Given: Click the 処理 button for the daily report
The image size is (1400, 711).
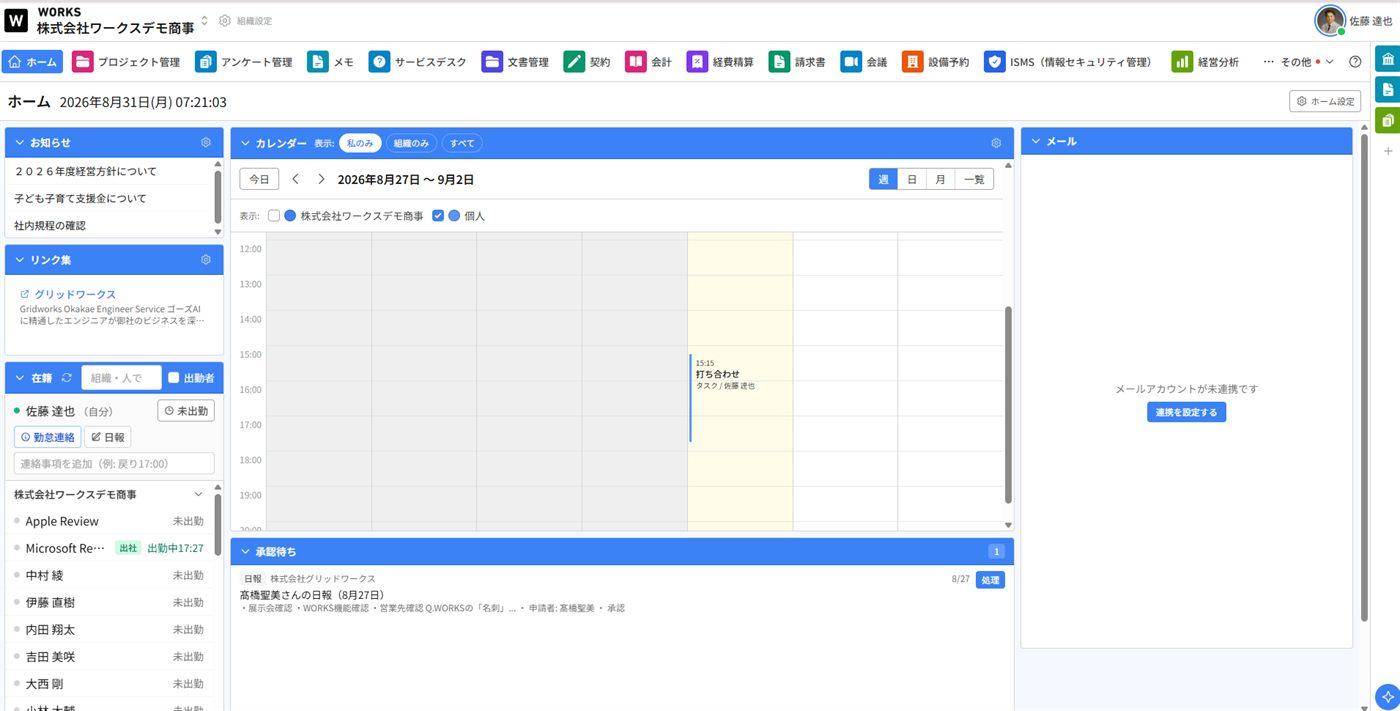Looking at the screenshot, I should click(x=990, y=580).
